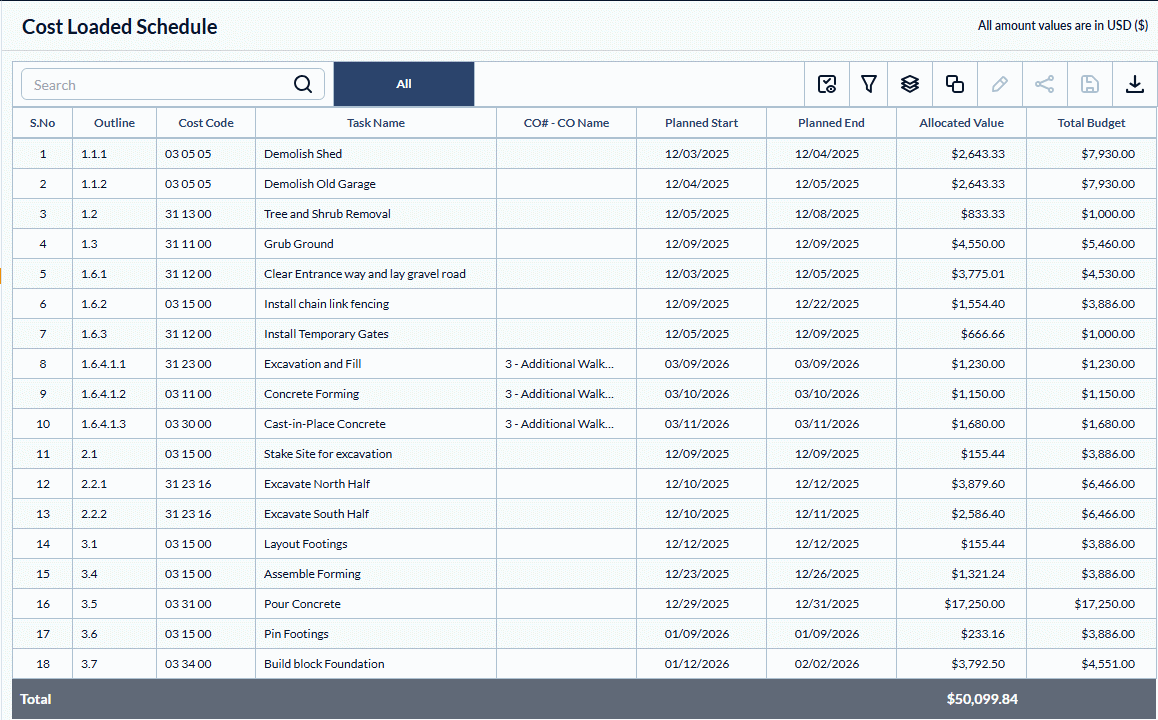Click the CO# - CO Name header

click(566, 123)
